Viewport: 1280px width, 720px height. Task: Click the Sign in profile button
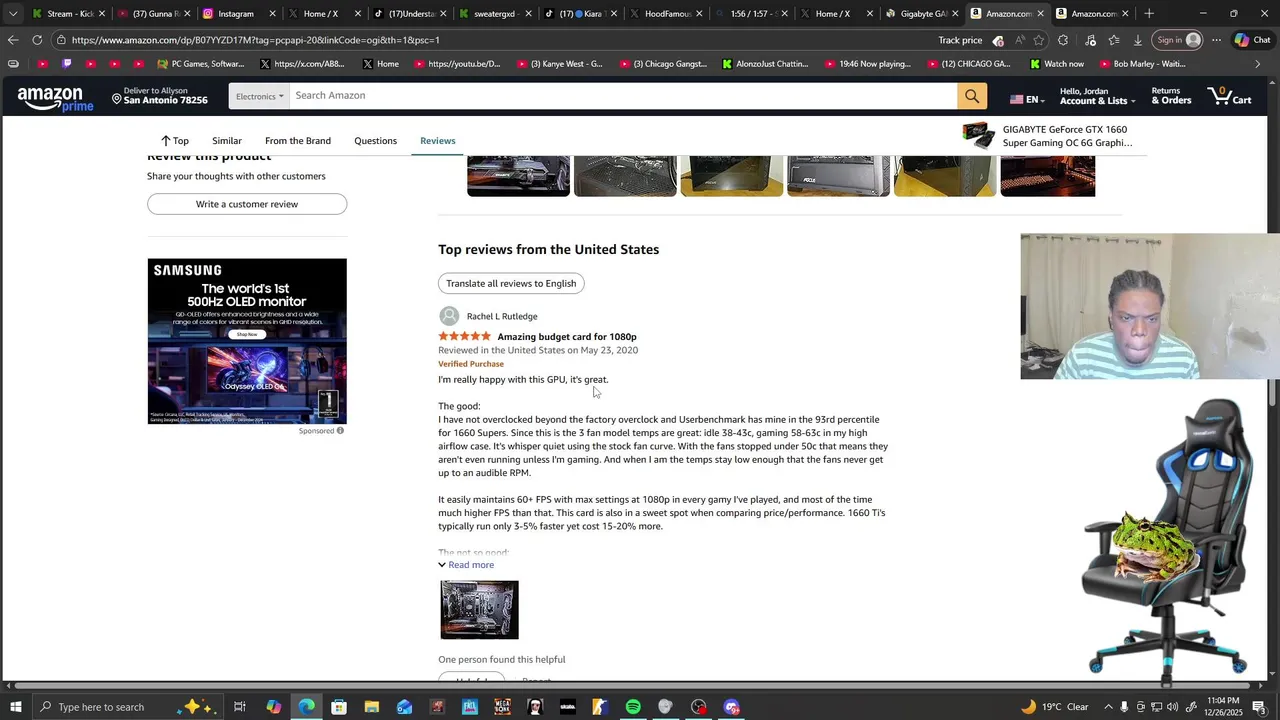pos(1176,40)
